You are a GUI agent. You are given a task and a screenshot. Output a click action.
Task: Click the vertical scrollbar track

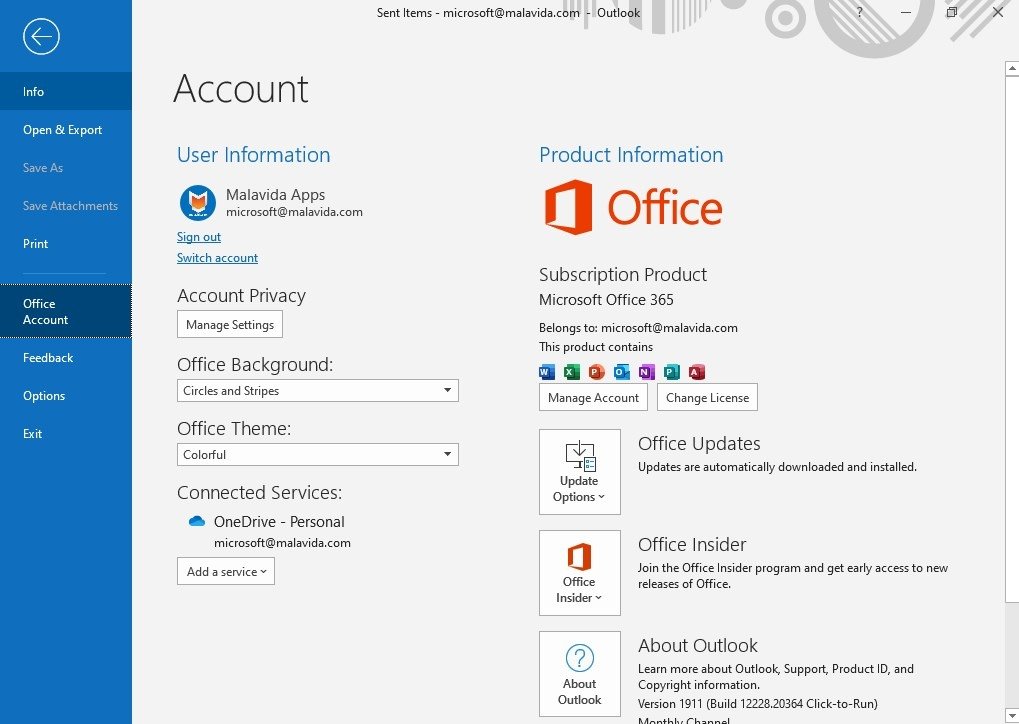(x=1012, y=656)
